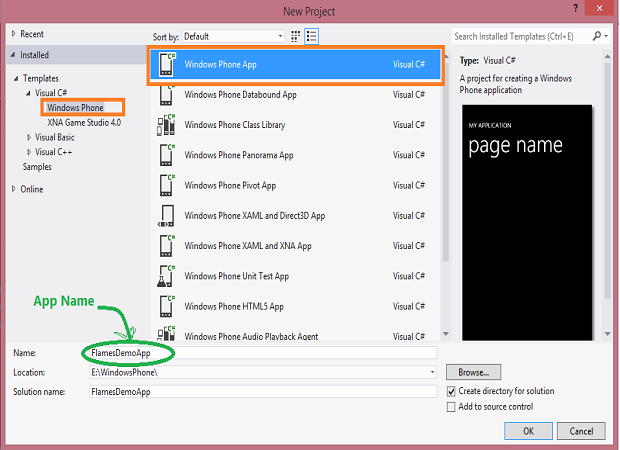This screenshot has height=450, width=620.
Task: Open the Sort by Default dropdown
Action: point(233,36)
